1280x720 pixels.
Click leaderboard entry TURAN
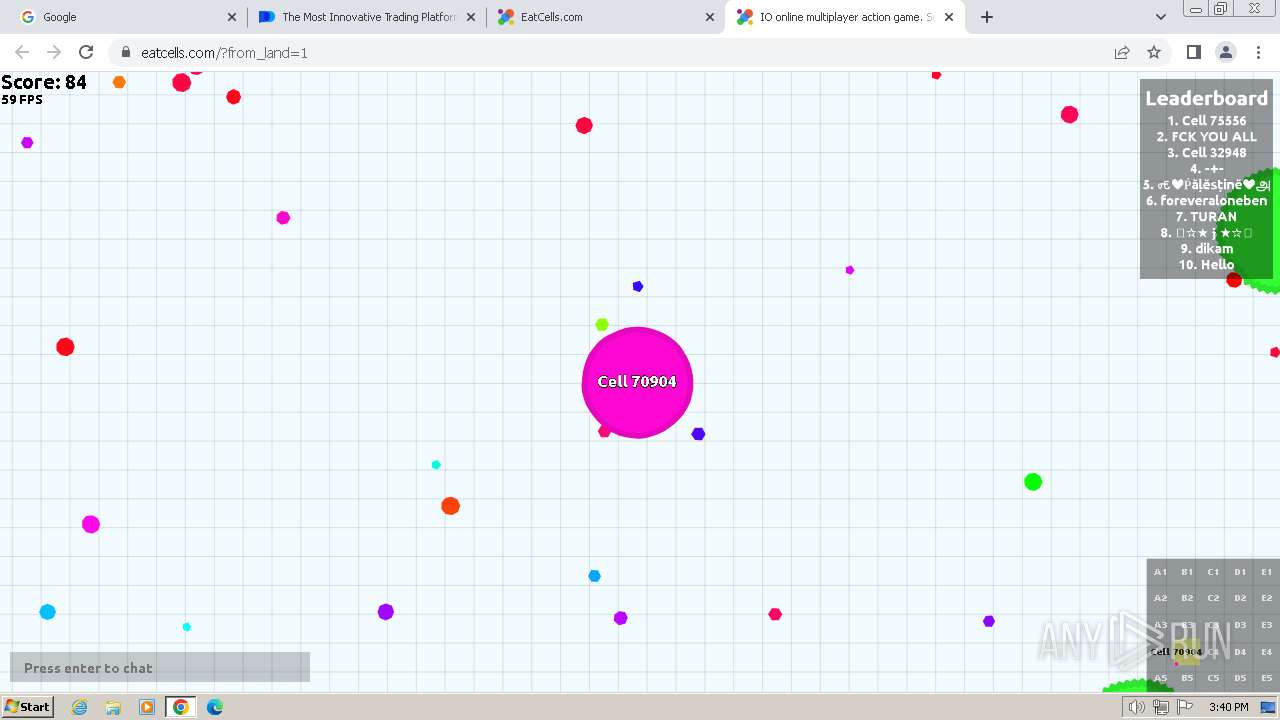click(x=1206, y=217)
